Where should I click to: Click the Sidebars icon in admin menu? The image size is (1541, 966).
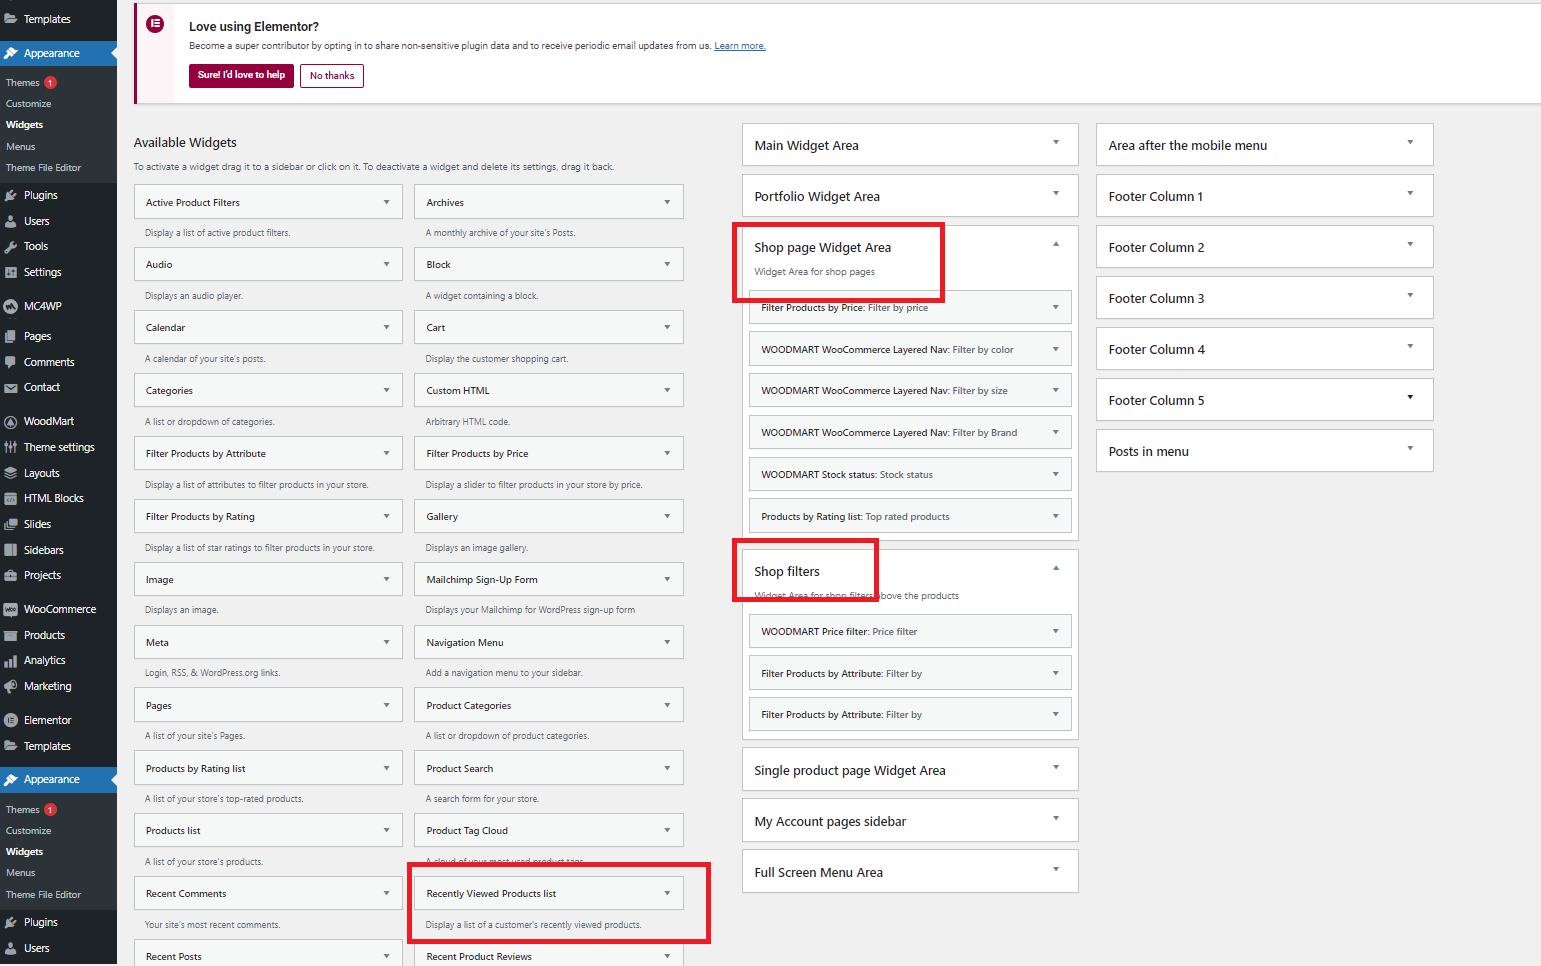[11, 550]
